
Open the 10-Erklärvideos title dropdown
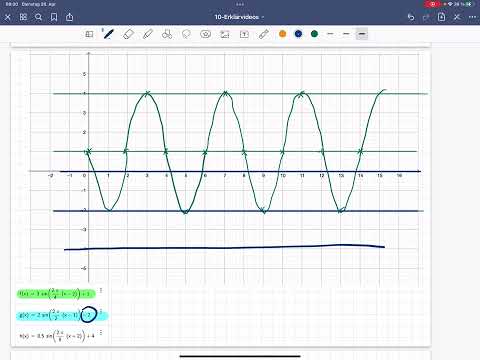tap(239, 17)
